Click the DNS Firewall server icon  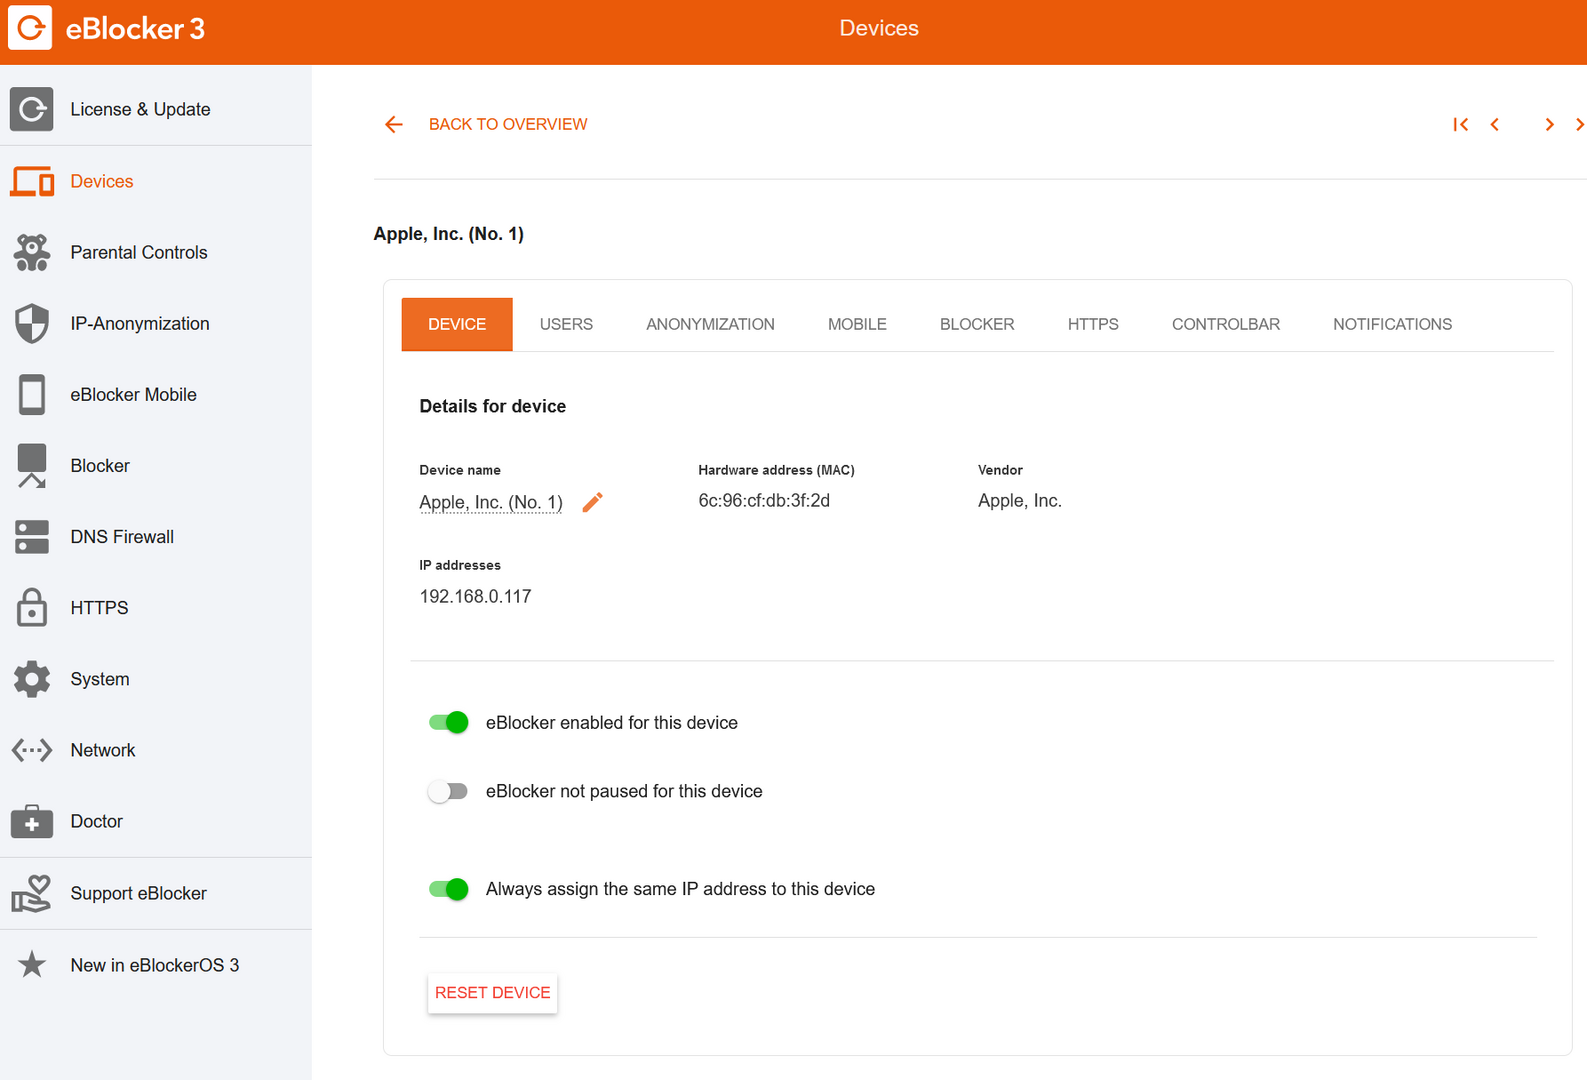(x=32, y=537)
